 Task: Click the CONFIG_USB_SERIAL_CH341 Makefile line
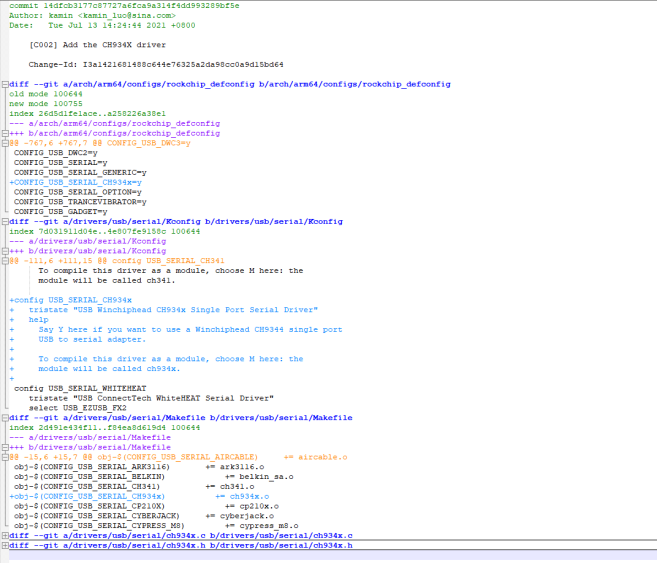tap(134, 487)
